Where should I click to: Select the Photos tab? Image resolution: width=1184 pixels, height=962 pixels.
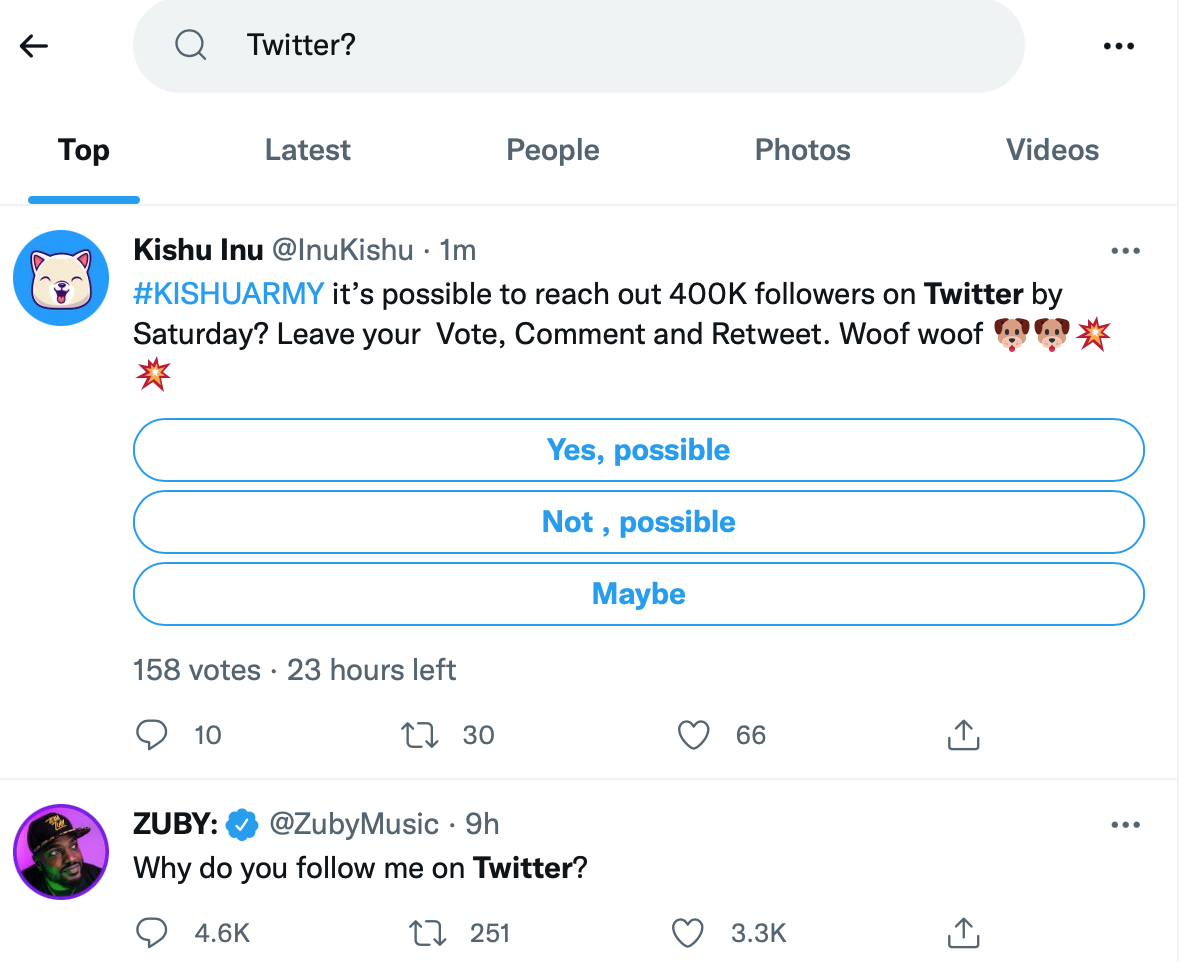[x=802, y=150]
